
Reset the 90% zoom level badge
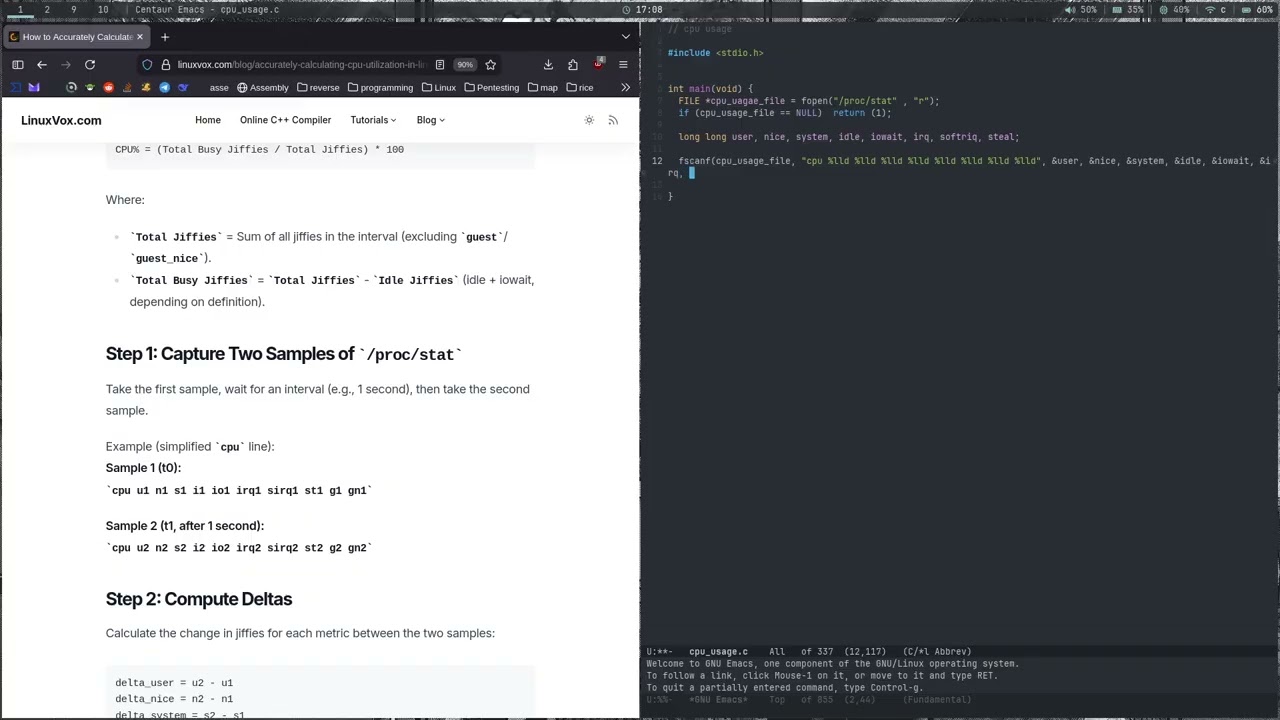pos(465,65)
